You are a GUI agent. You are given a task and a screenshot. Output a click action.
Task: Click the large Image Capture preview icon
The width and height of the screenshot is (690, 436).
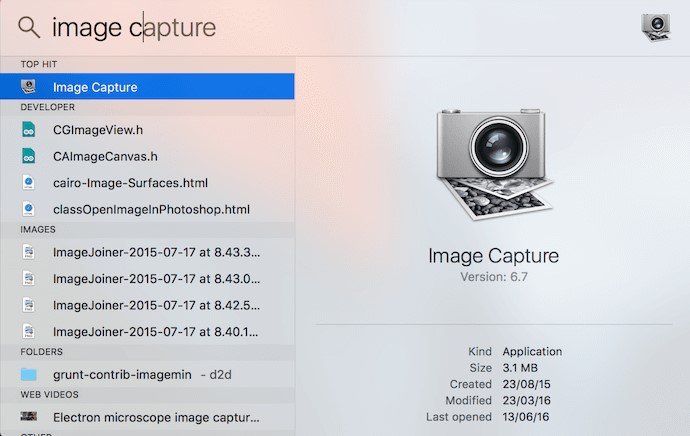[x=495, y=164]
